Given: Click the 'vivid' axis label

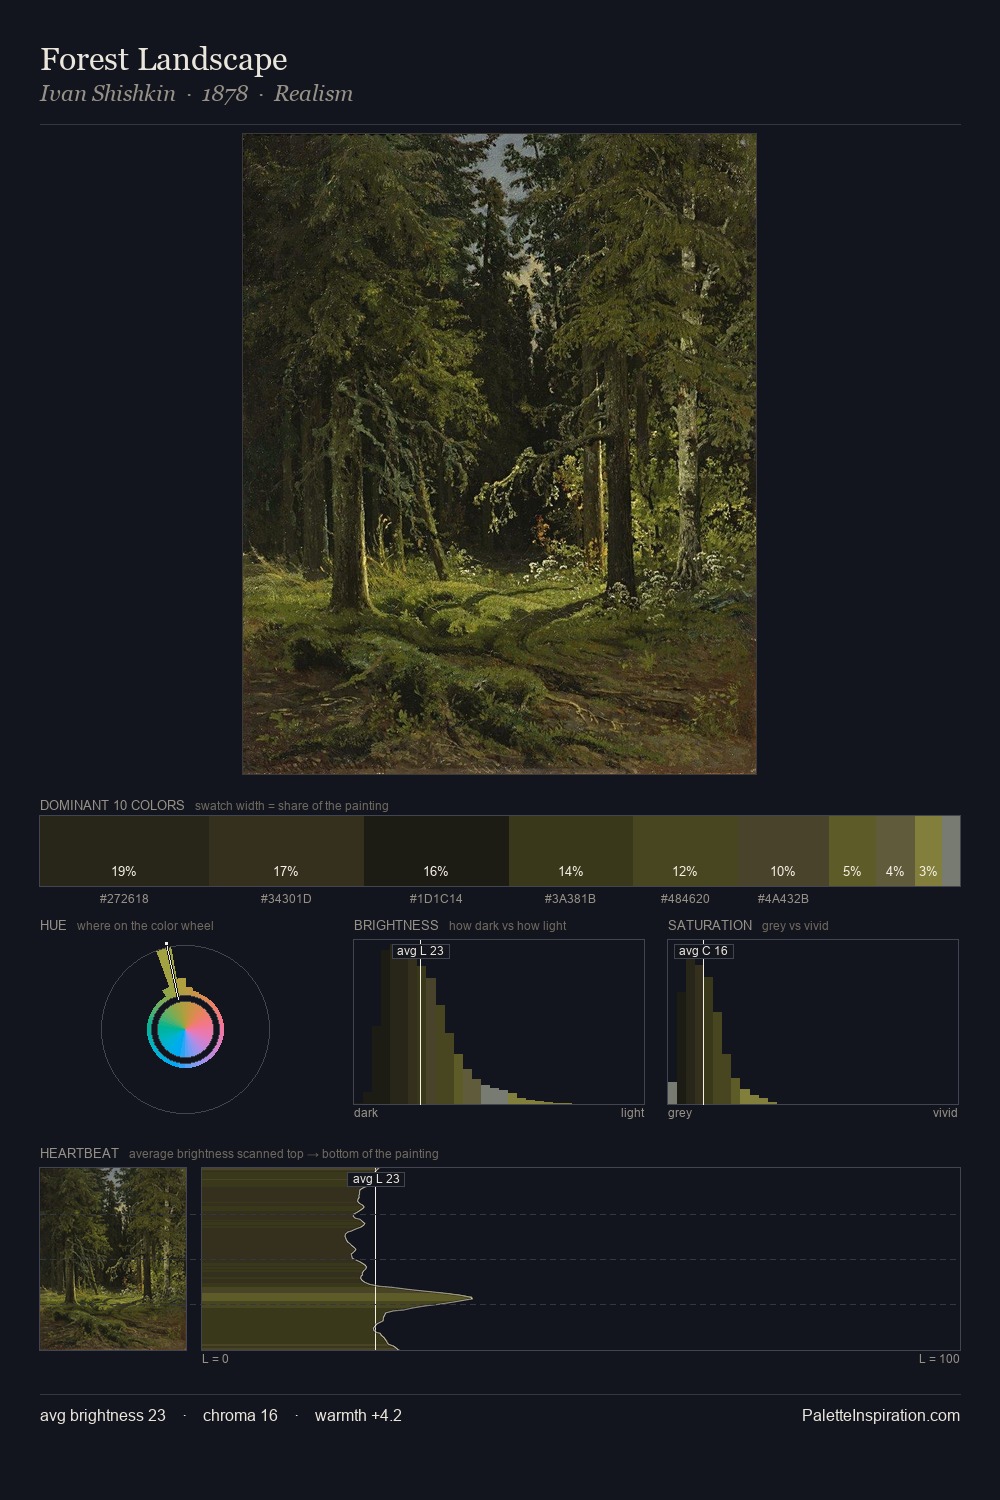Looking at the screenshot, I should point(945,1113).
